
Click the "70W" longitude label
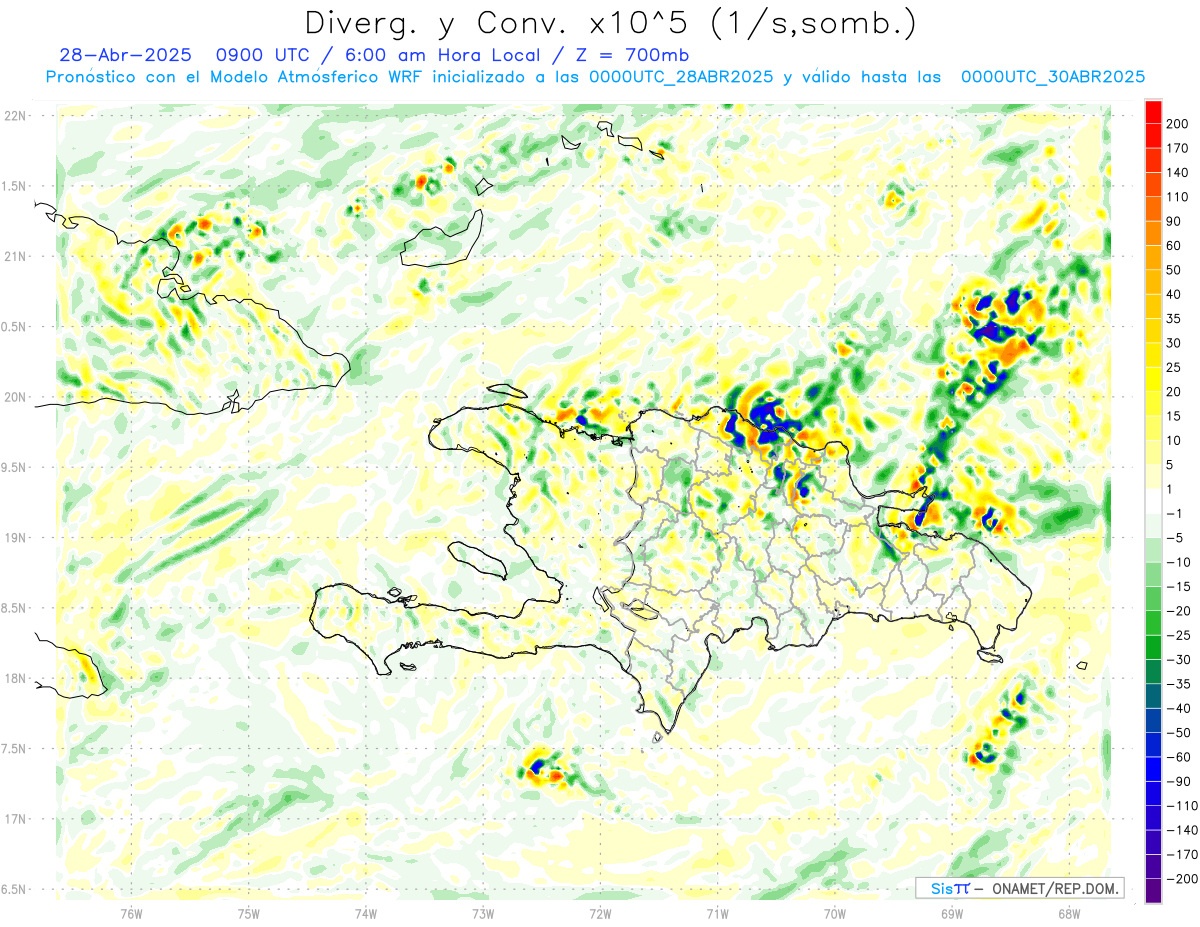coord(834,913)
